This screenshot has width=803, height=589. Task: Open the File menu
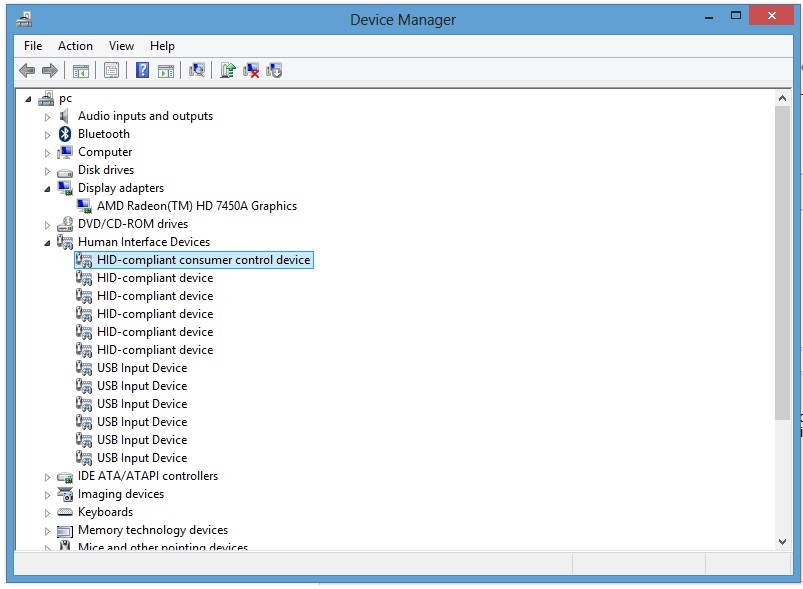(33, 46)
